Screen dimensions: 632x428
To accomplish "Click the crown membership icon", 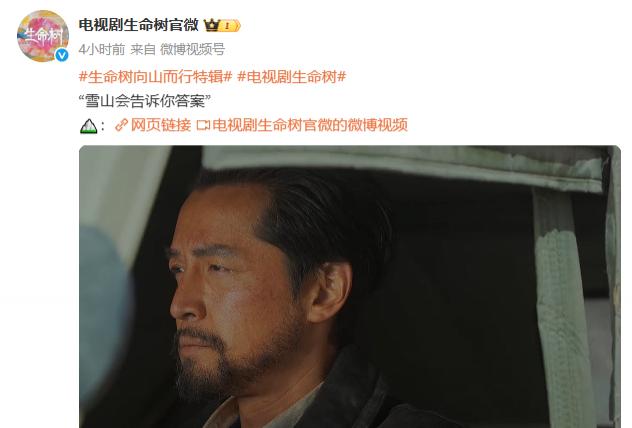I will (211, 25).
